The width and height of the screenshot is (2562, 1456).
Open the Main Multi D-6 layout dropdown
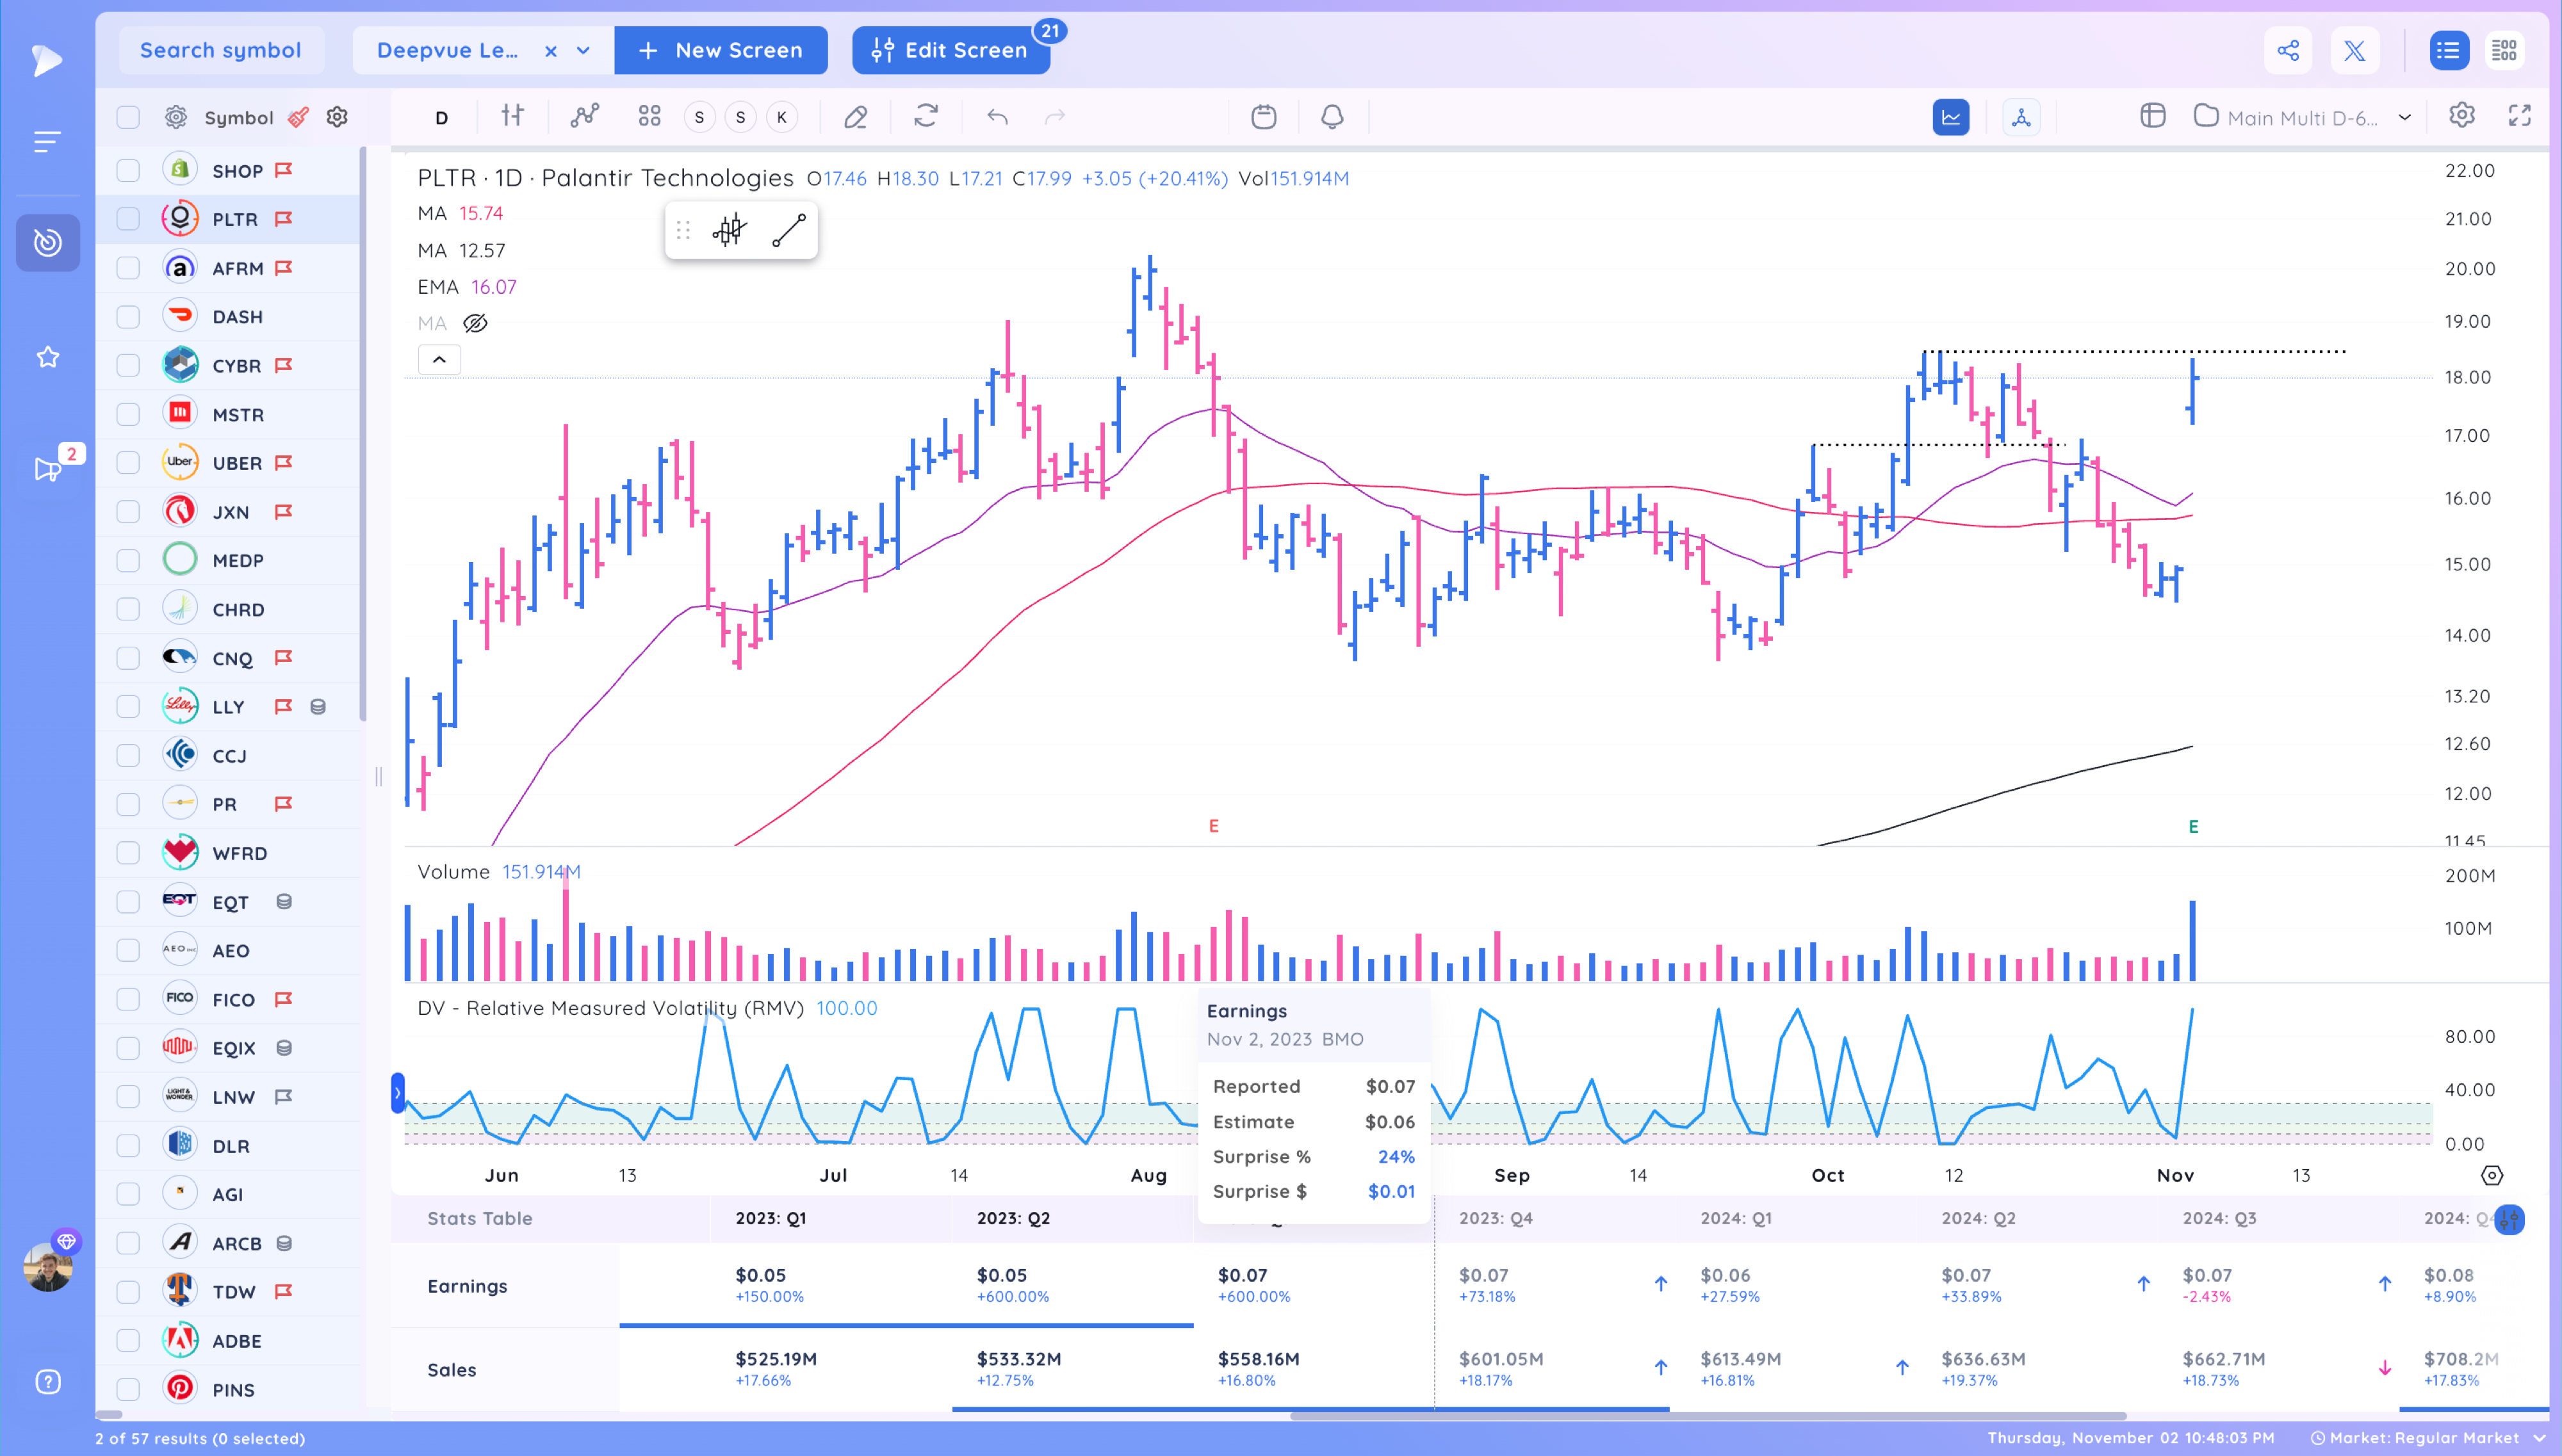(x=2404, y=117)
